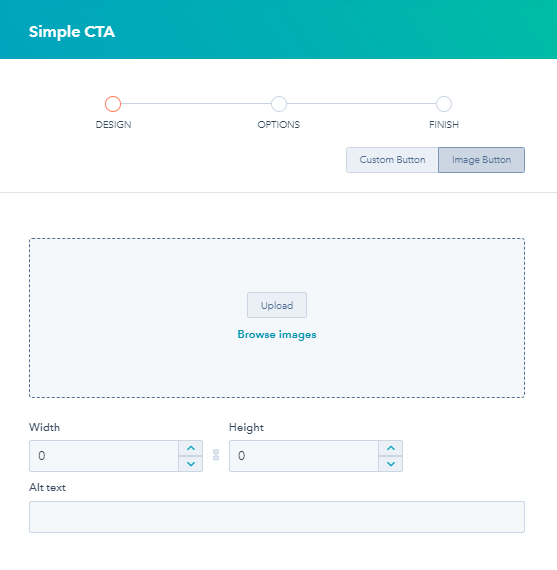
Task: Click the Width increase arrow
Action: [191, 448]
